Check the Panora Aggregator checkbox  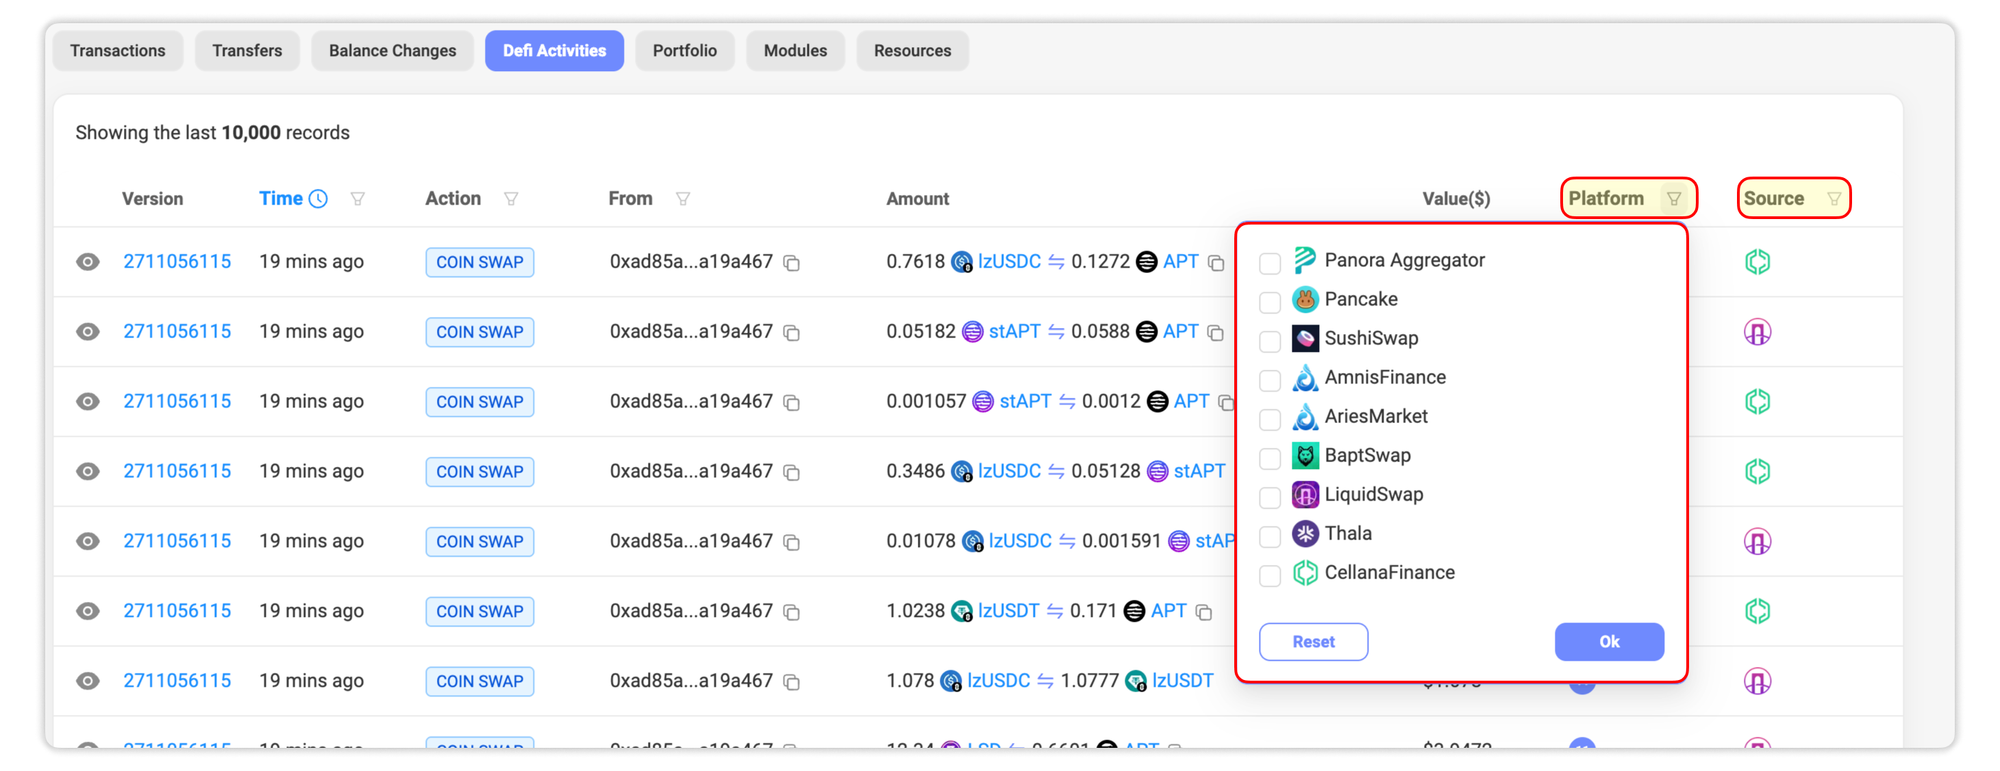(1270, 263)
